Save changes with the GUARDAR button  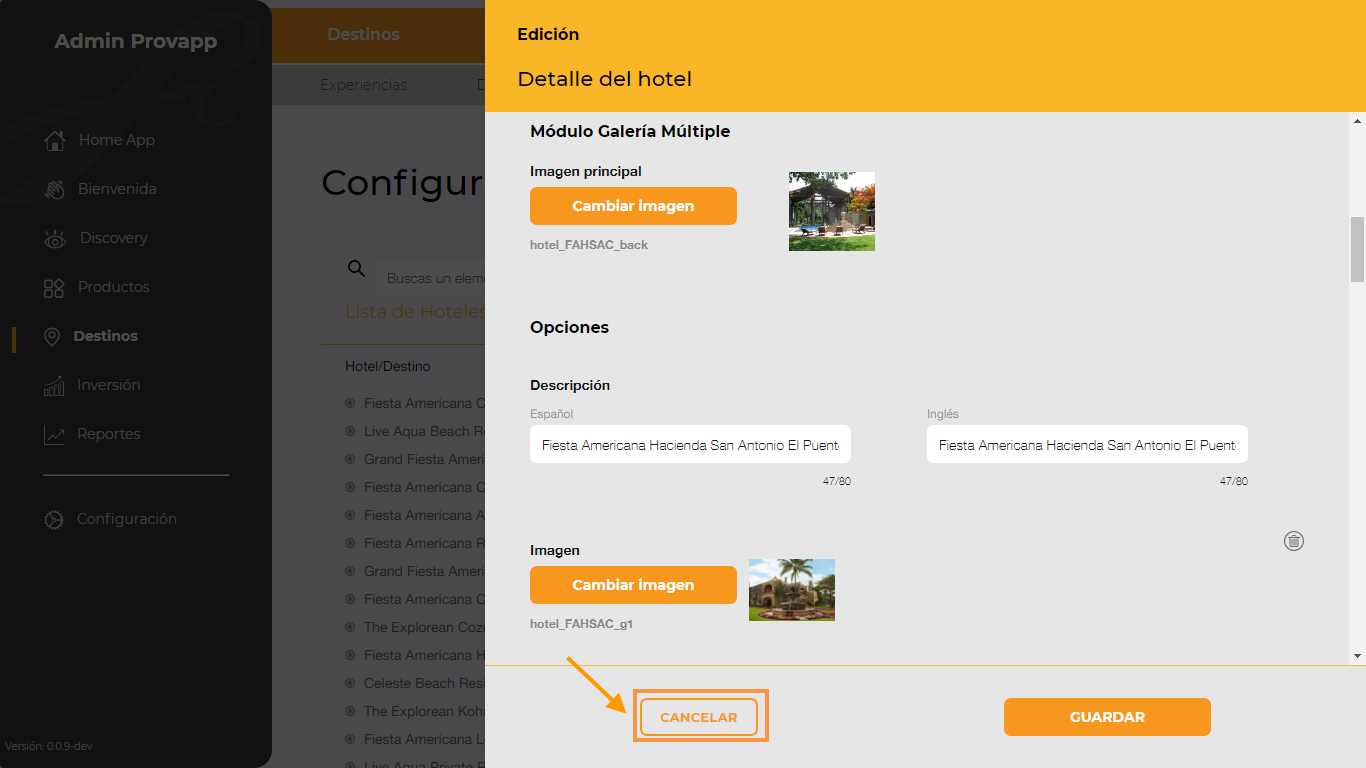point(1107,717)
